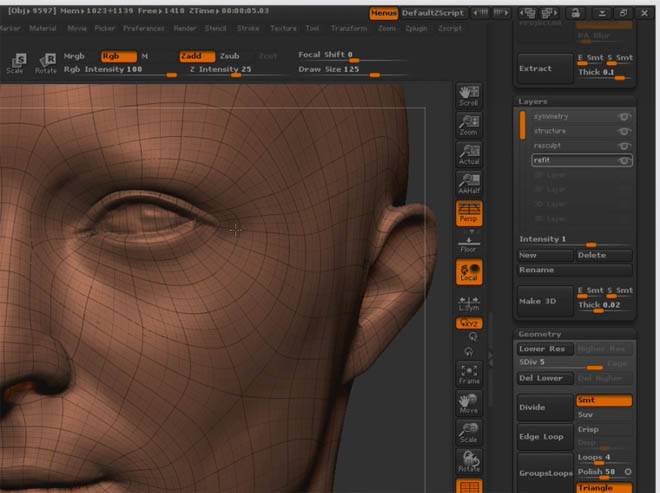Toggle visibility of resculpt layer

tap(624, 146)
